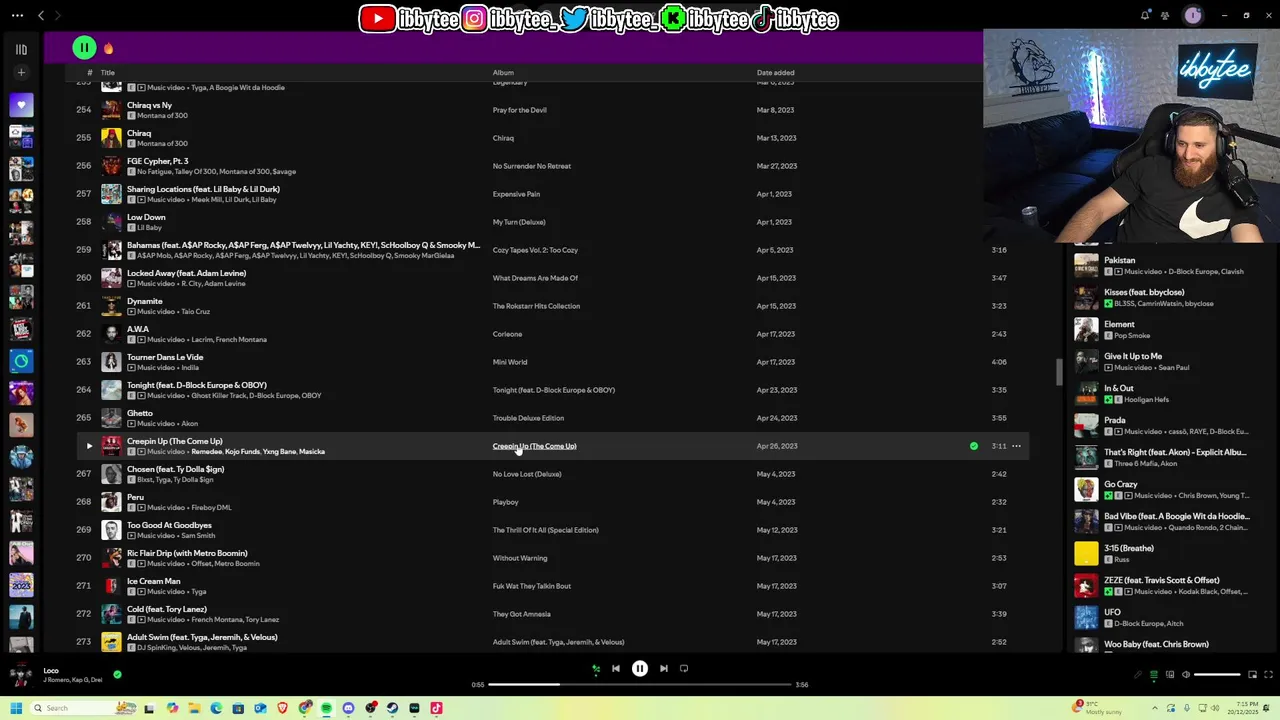1280x720 pixels.
Task: Select Give It Up to Me in queue
Action: (1133, 356)
